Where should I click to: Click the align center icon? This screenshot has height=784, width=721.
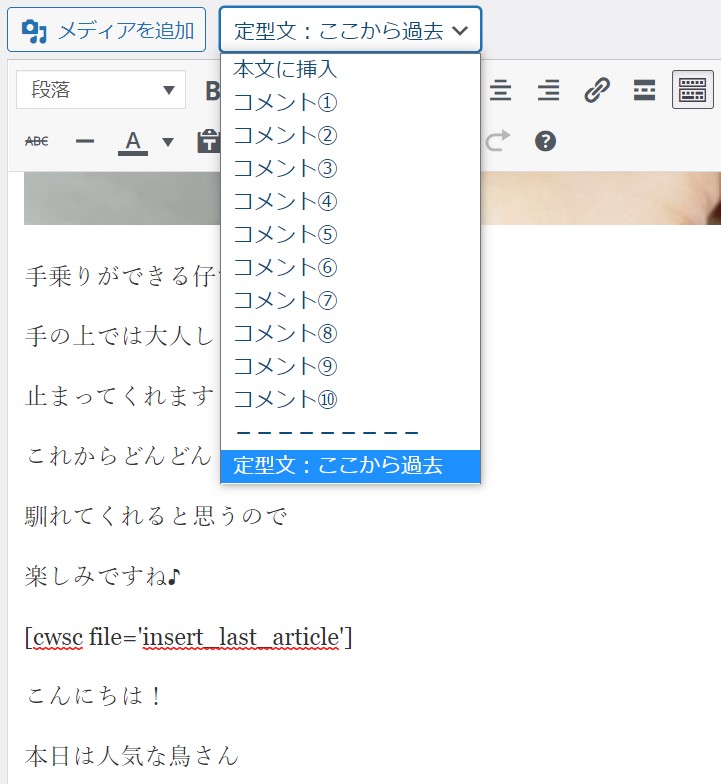500,90
